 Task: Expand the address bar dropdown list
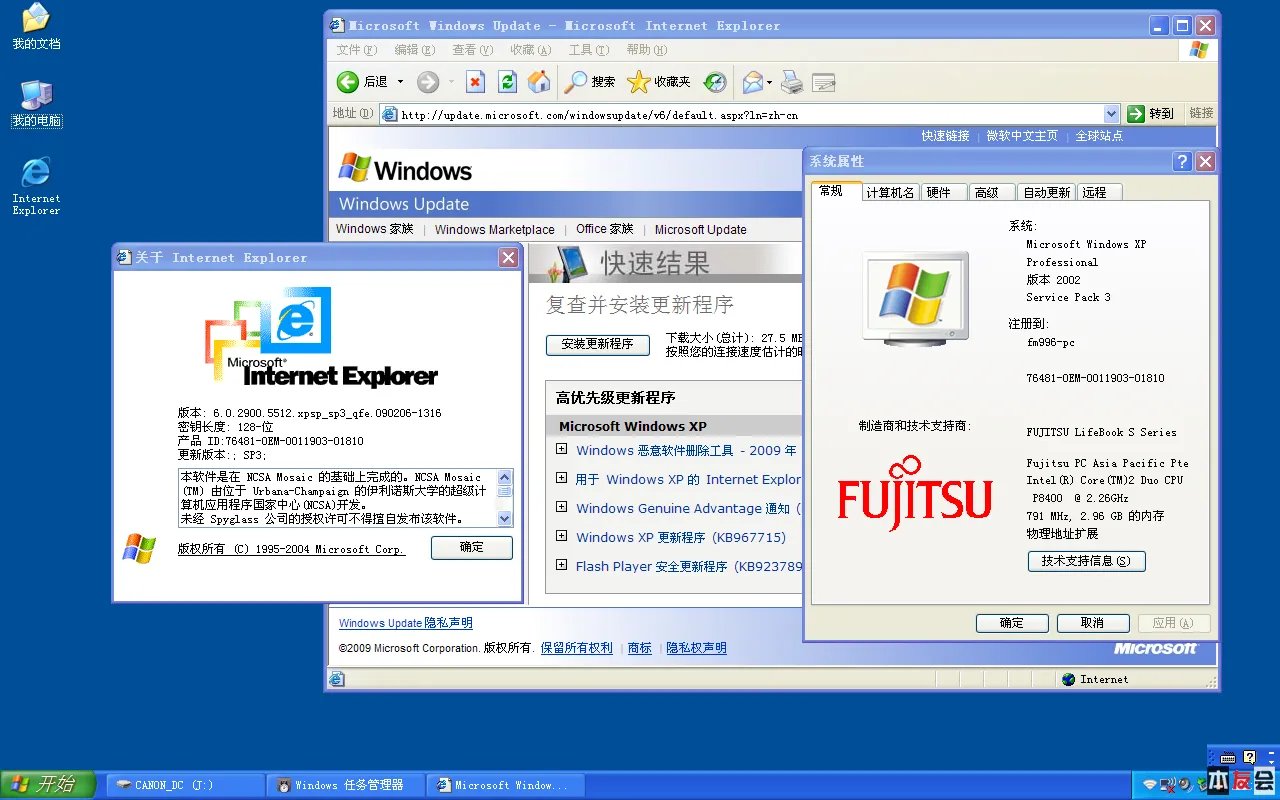coord(1110,113)
